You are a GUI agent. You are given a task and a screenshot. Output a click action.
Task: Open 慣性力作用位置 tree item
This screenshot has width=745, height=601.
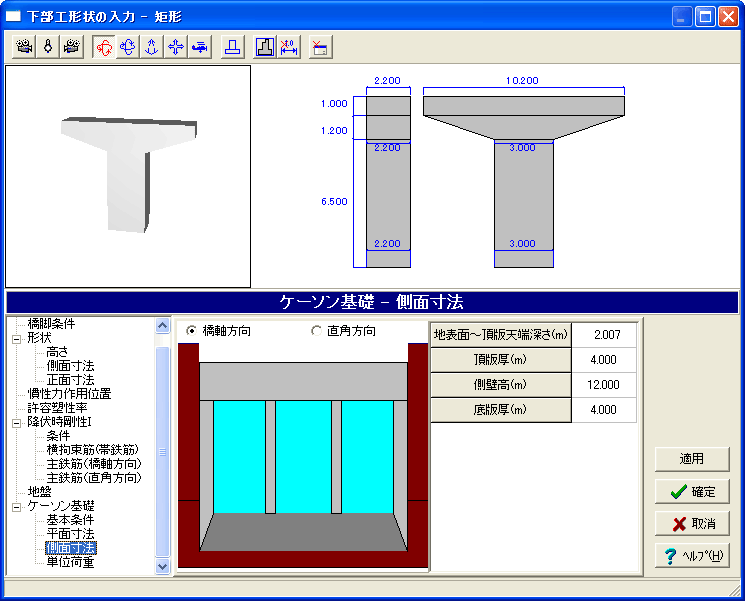[69, 393]
